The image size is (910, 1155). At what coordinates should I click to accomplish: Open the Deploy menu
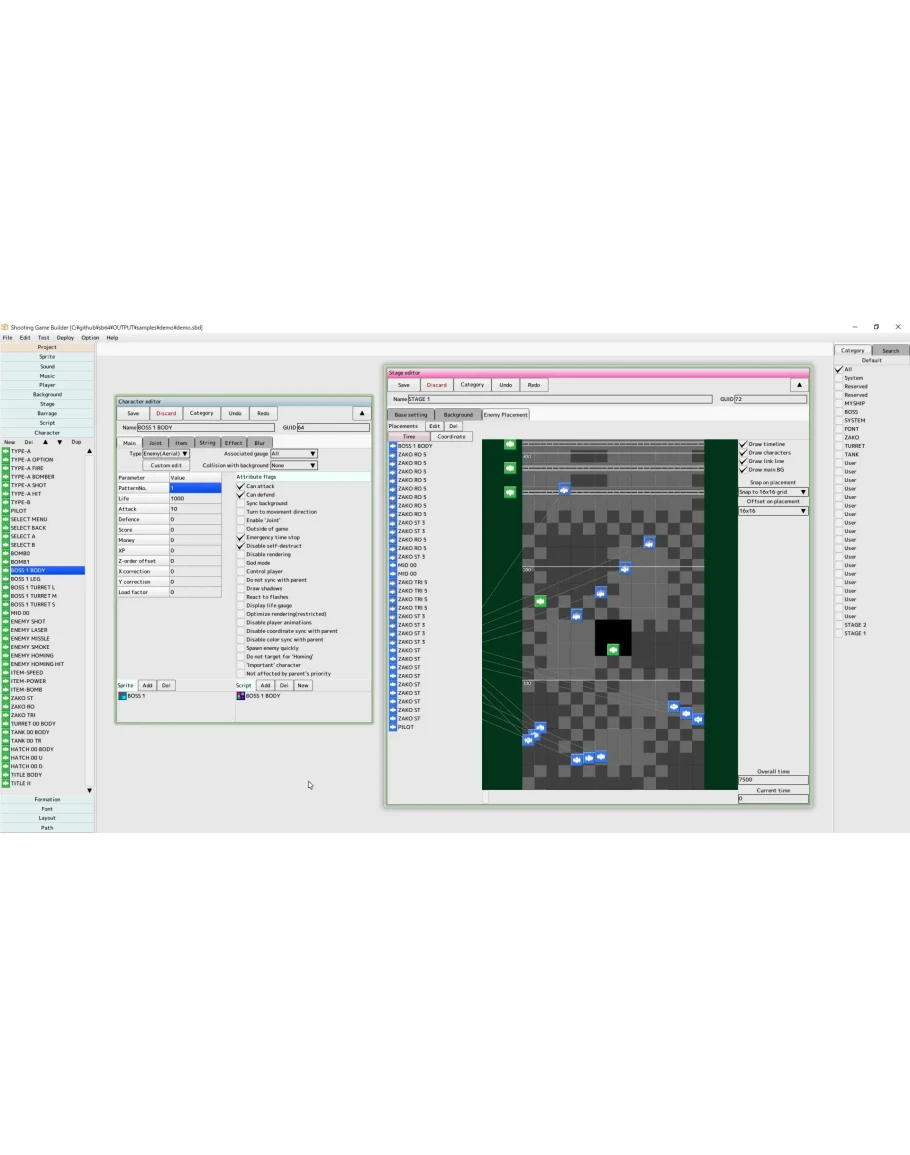pos(65,338)
